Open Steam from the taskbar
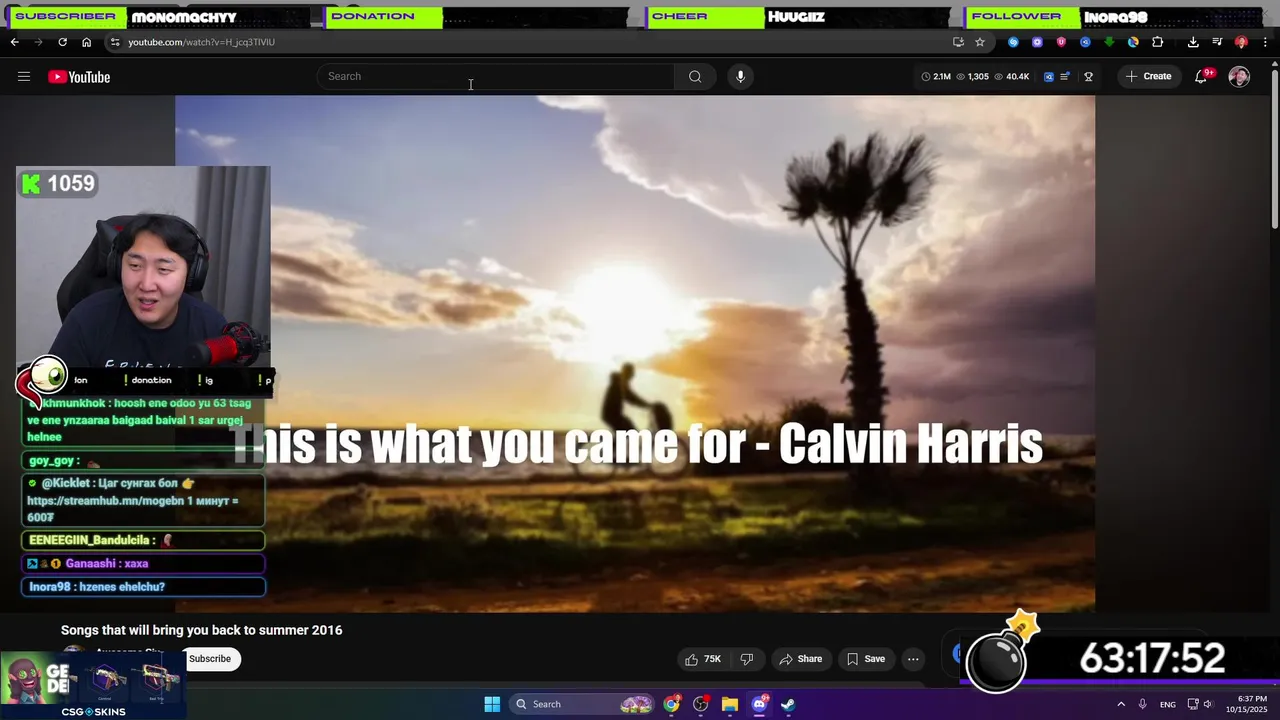This screenshot has width=1280, height=720. (788, 704)
